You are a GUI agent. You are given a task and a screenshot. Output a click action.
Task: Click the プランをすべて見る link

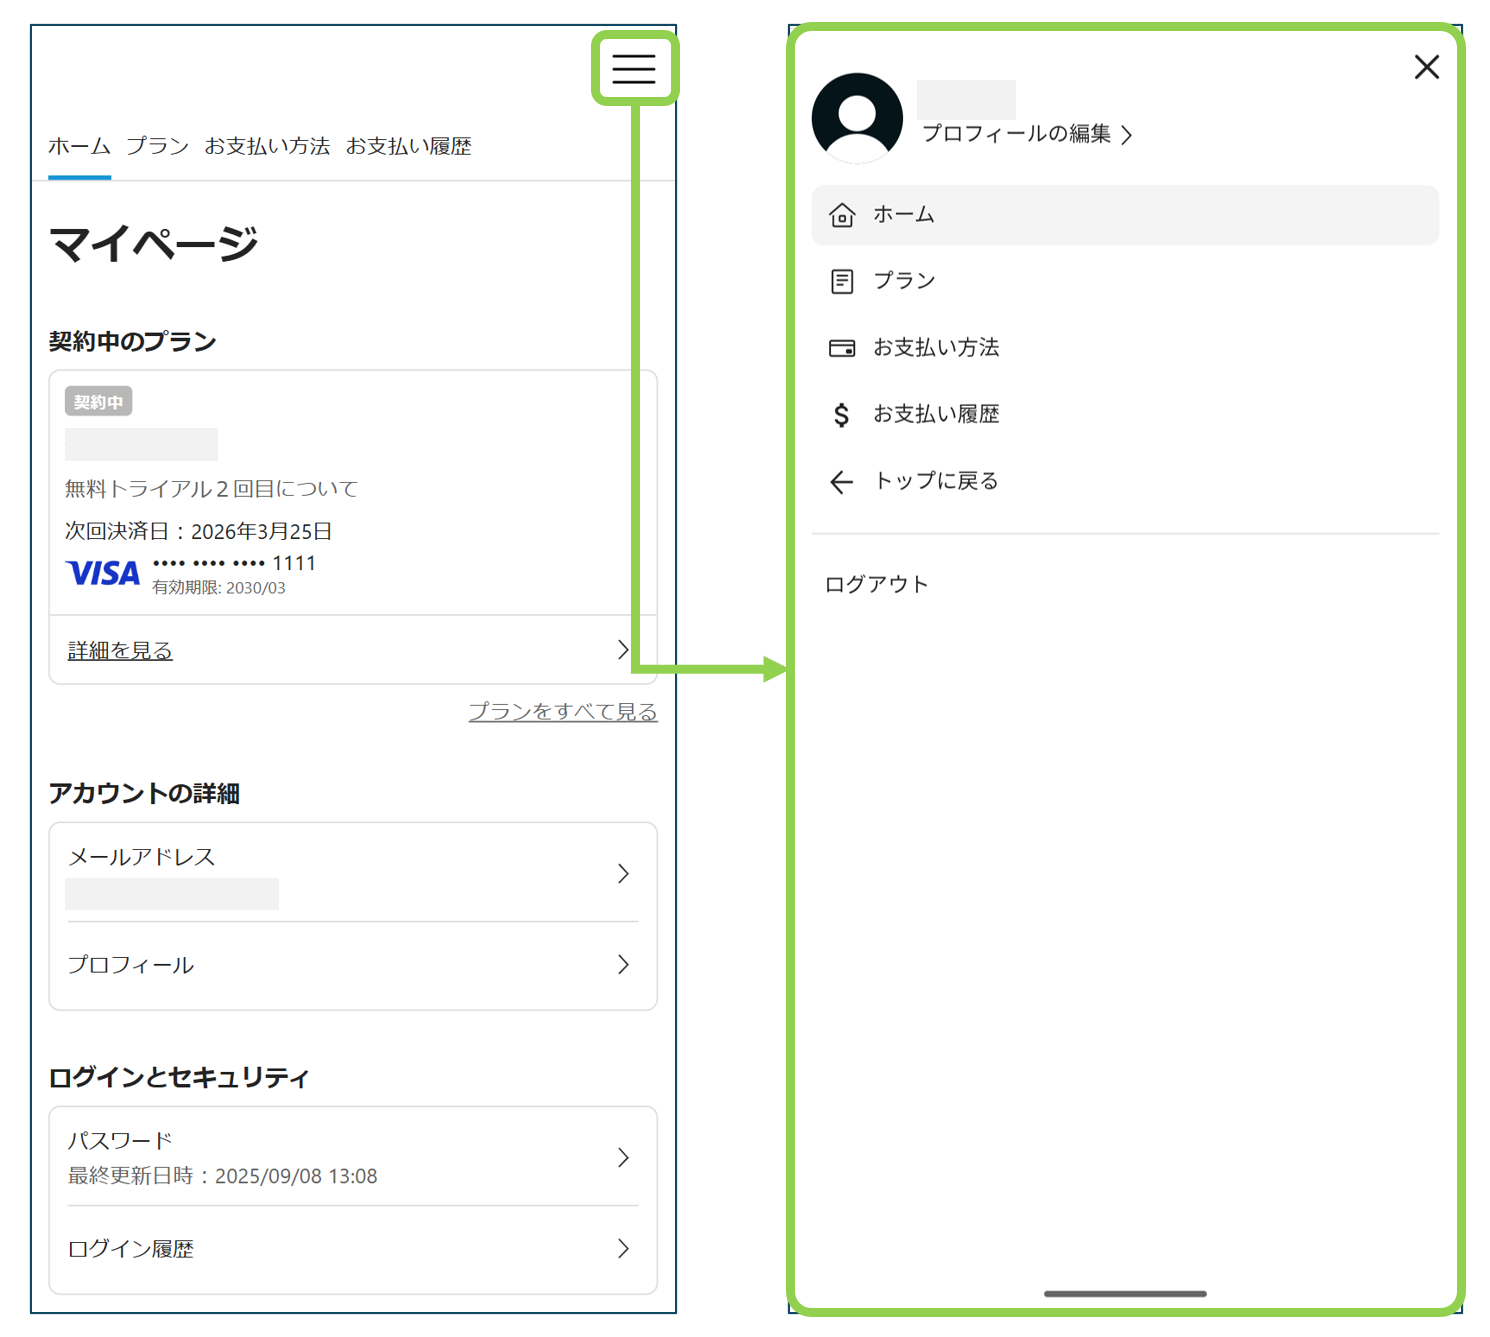coord(563,712)
